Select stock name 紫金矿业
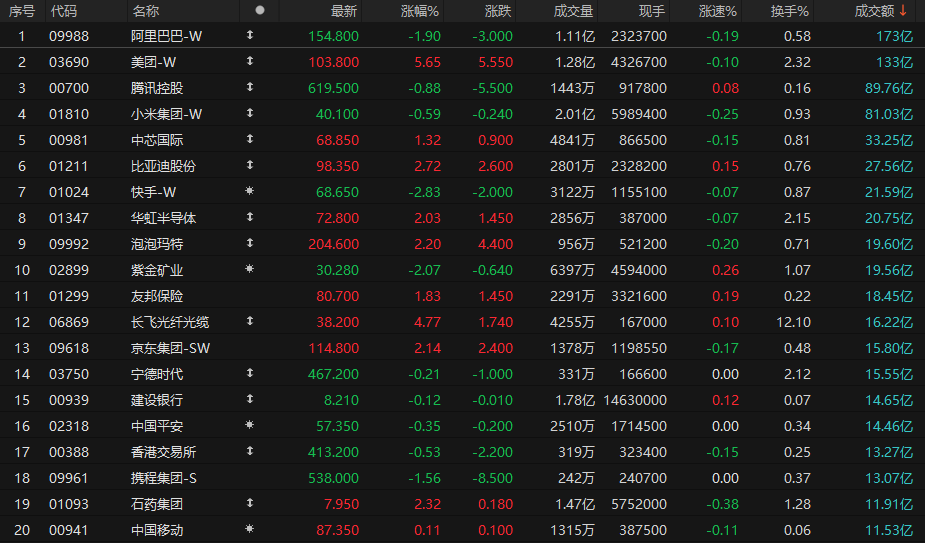The image size is (925, 543). (157, 270)
